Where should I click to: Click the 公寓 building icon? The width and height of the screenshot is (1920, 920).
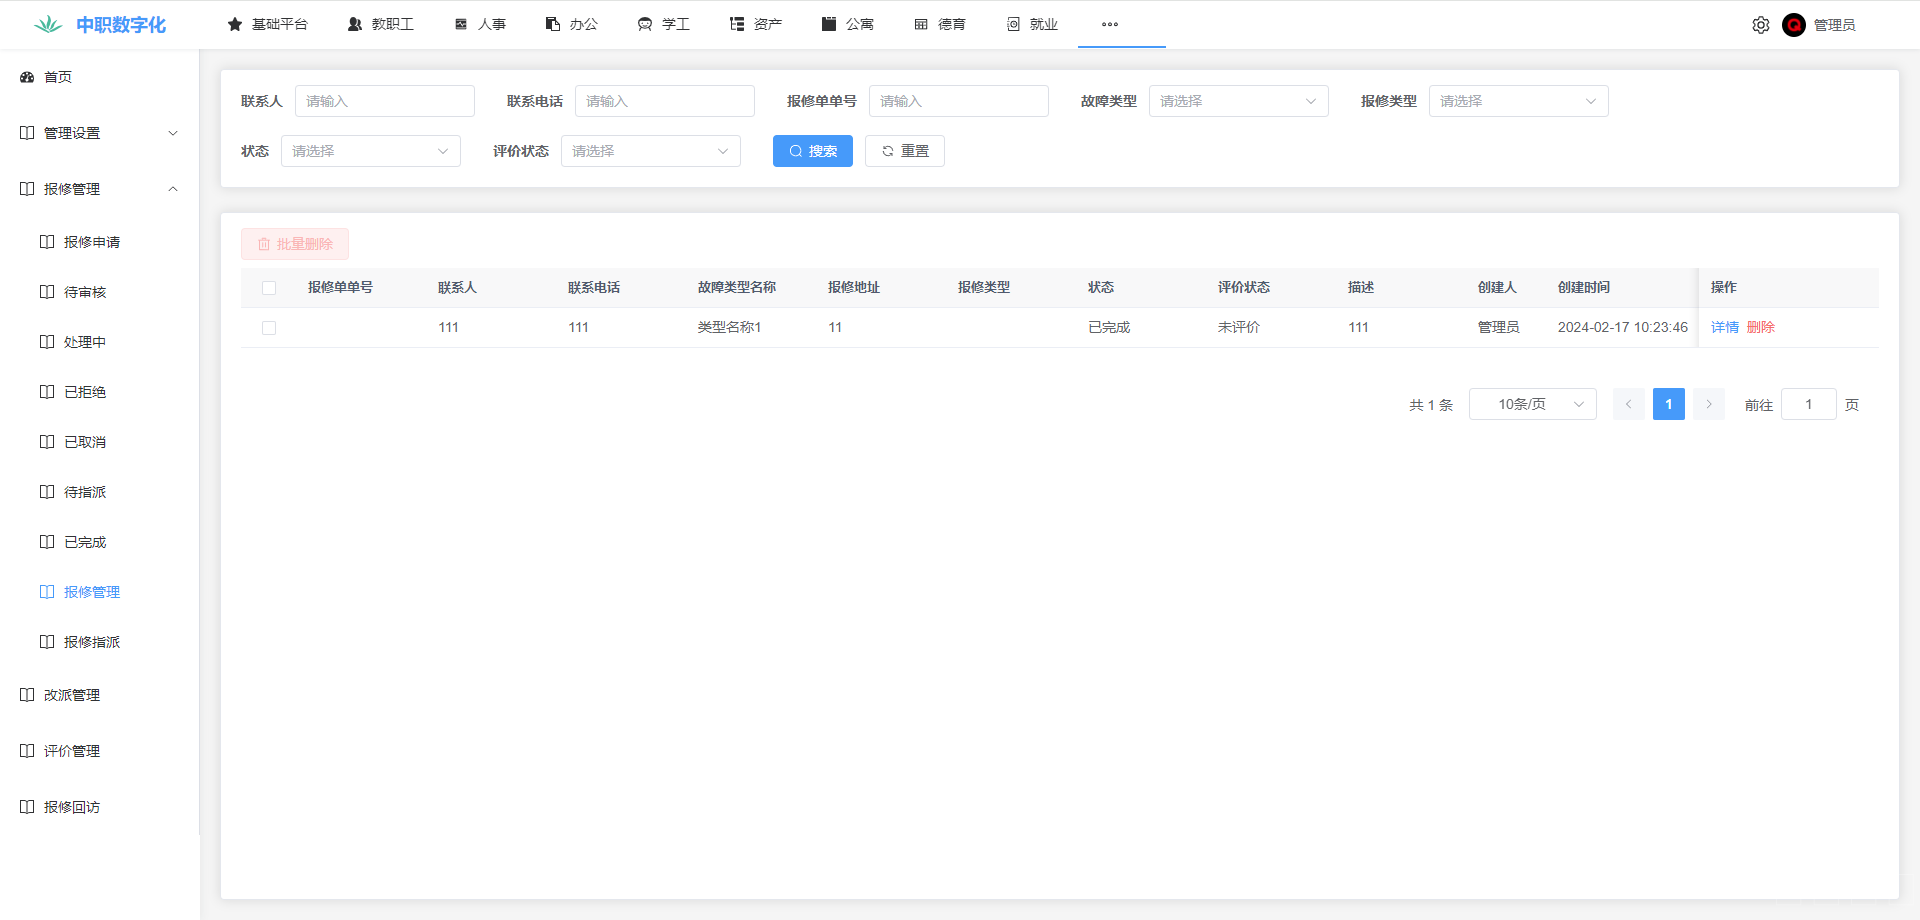pyautogui.click(x=829, y=24)
